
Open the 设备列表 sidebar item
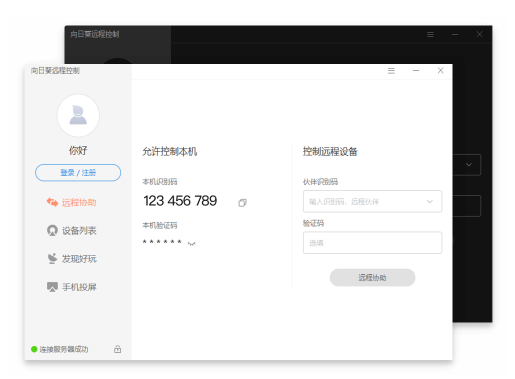[71, 230]
